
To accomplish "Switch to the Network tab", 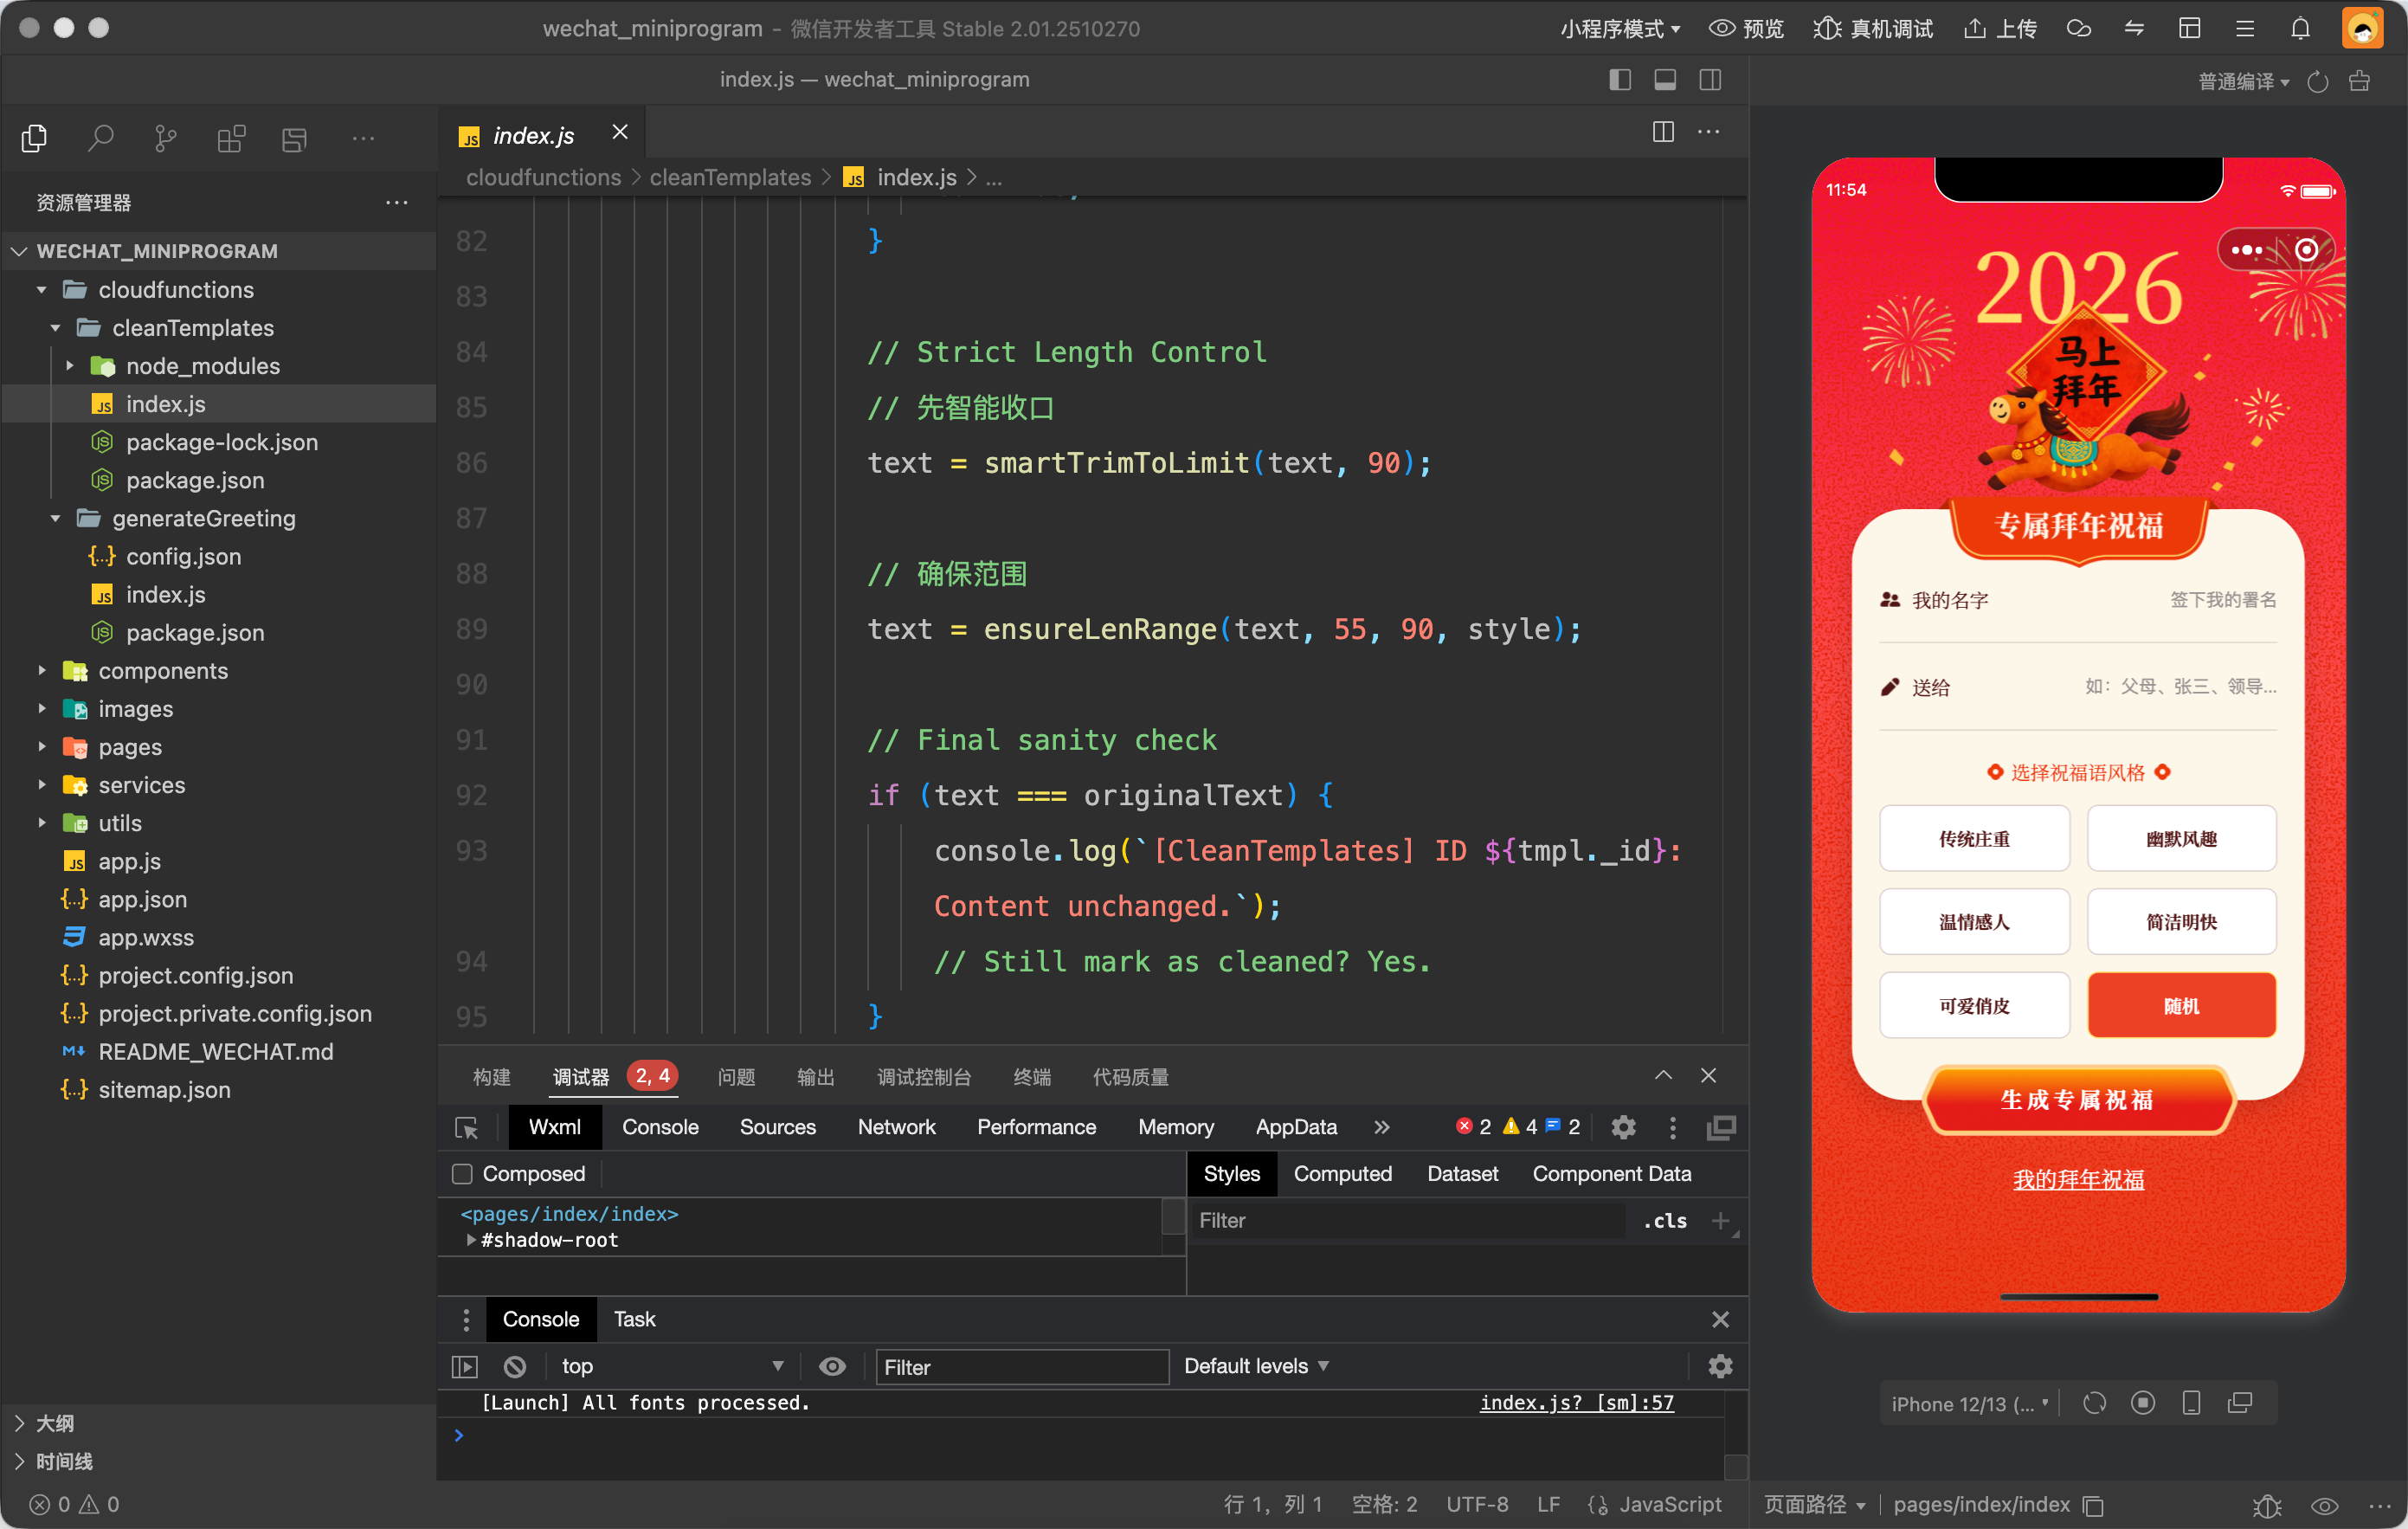I will click(896, 1128).
